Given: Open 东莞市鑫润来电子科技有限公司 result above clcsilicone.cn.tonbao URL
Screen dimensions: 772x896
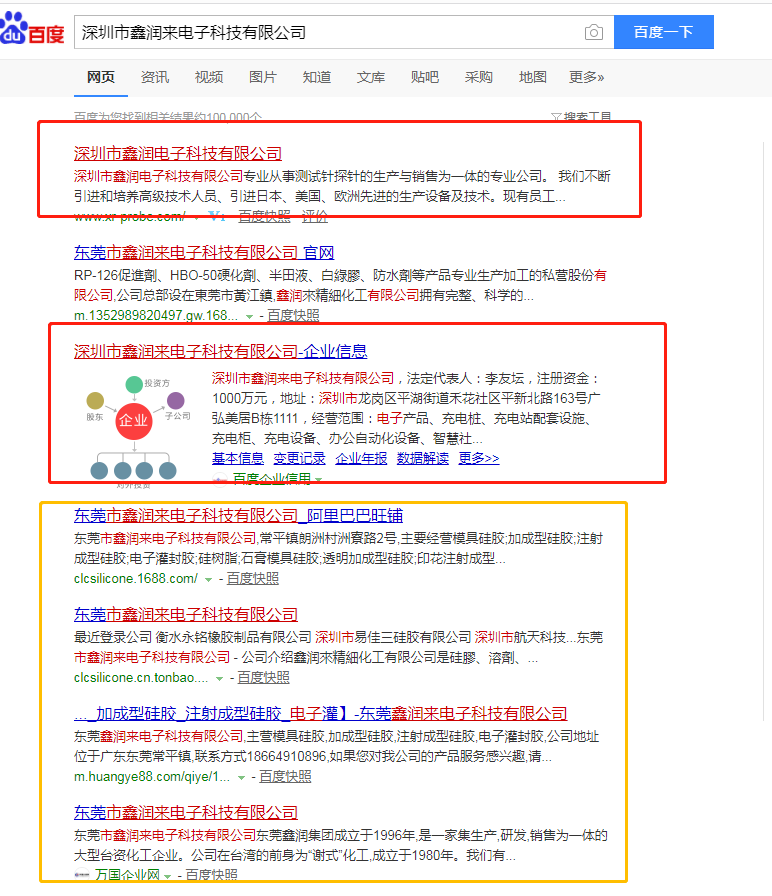Looking at the screenshot, I should tap(186, 614).
